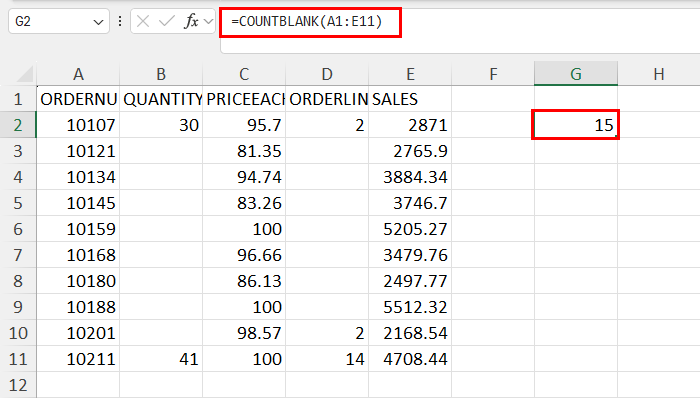Select row 12 header
Viewport: 700px width, 398px height.
(x=18, y=385)
